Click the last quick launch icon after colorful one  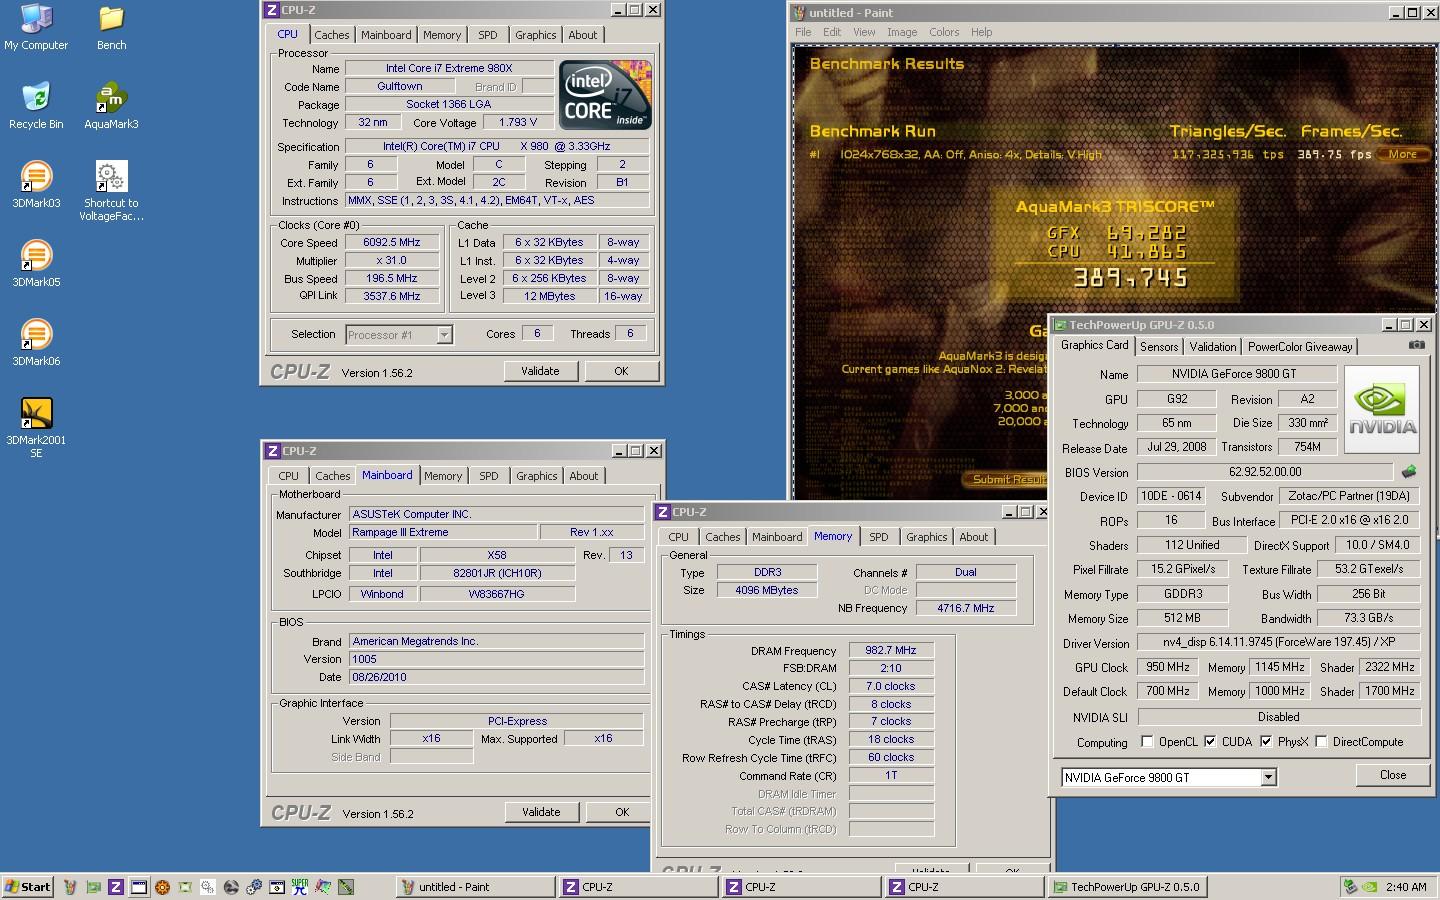346,887
